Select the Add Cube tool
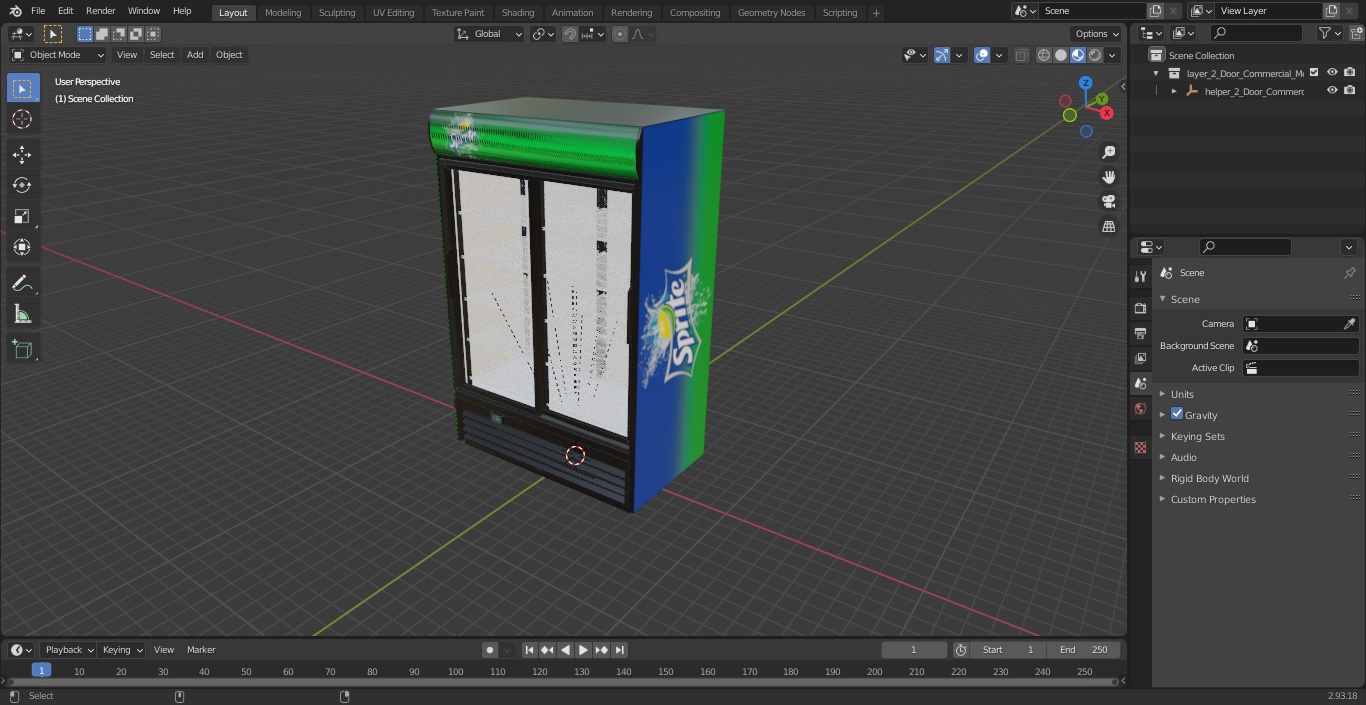Image resolution: width=1366 pixels, height=705 pixels. point(22,350)
